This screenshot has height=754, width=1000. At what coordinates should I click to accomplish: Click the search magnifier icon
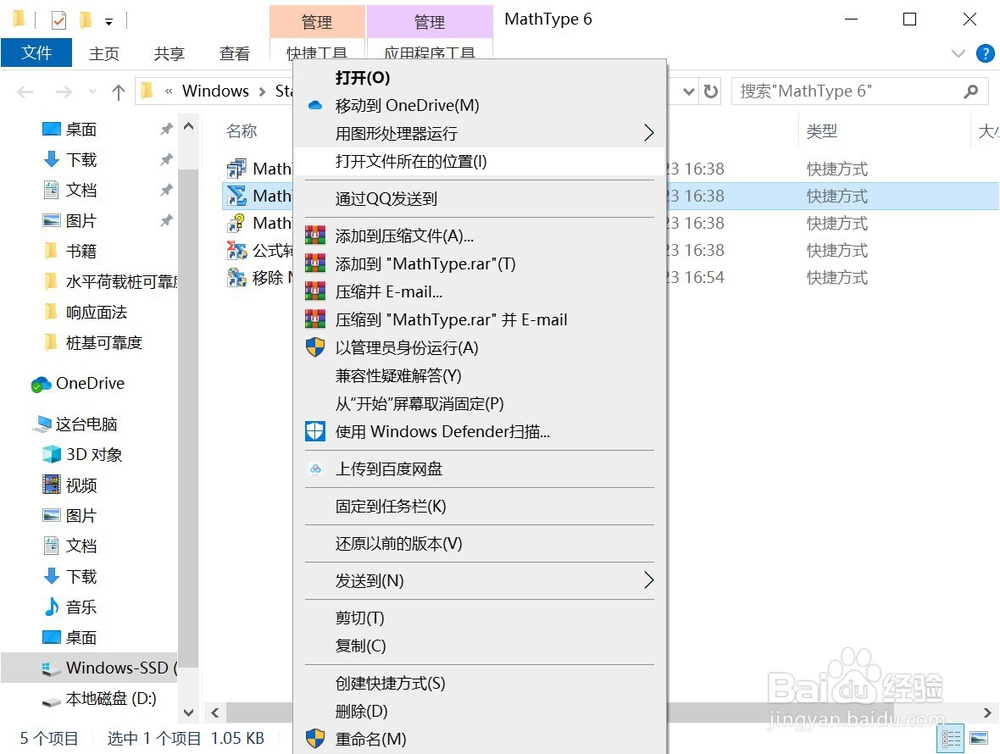(x=971, y=92)
